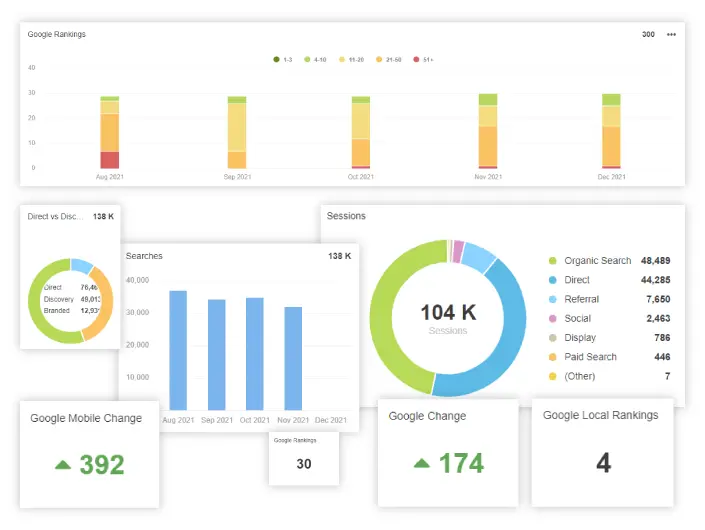This screenshot has width=705, height=530.
Task: Click the Social pink legend dot
Action: click(552, 318)
